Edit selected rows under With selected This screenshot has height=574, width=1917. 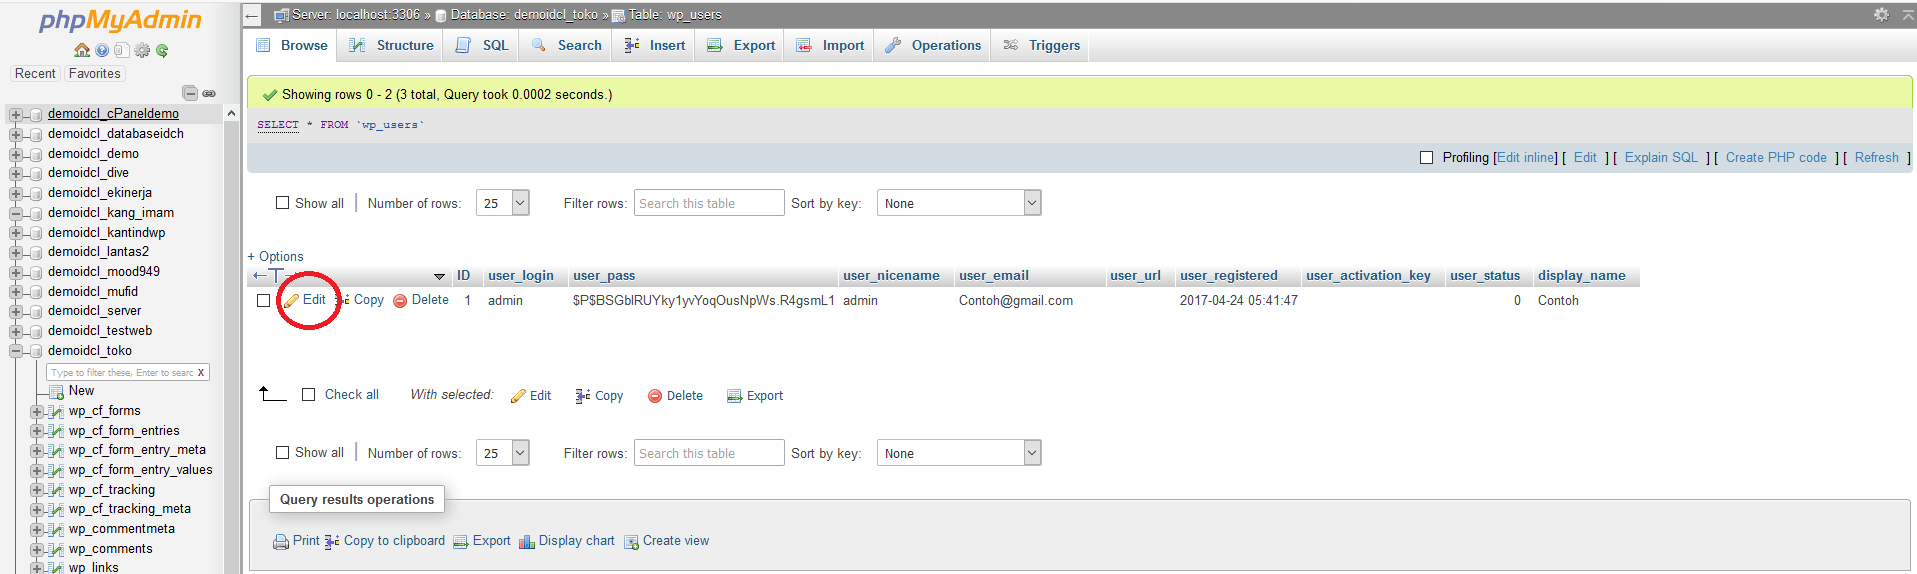pyautogui.click(x=531, y=396)
